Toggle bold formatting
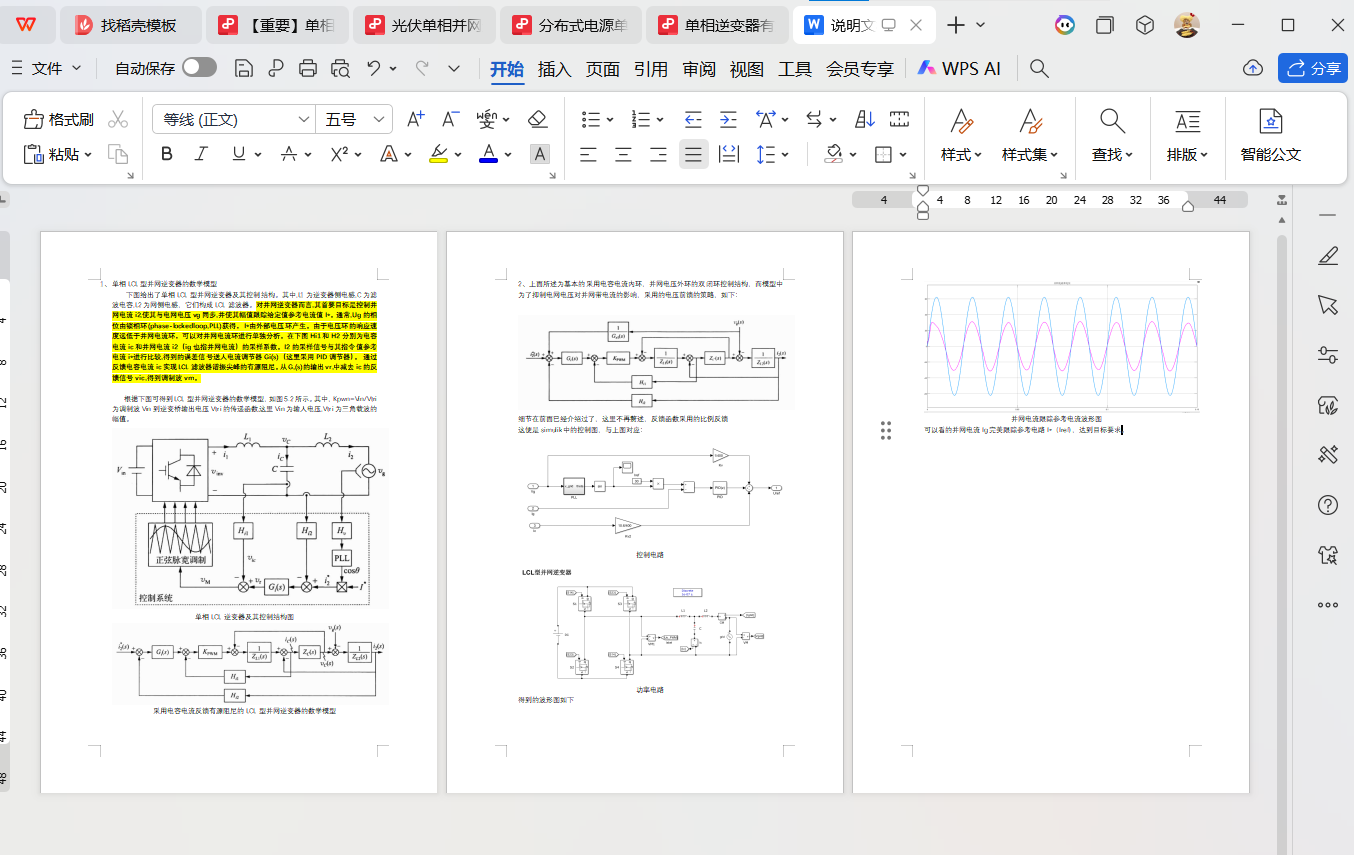This screenshot has height=855, width=1354. point(167,154)
